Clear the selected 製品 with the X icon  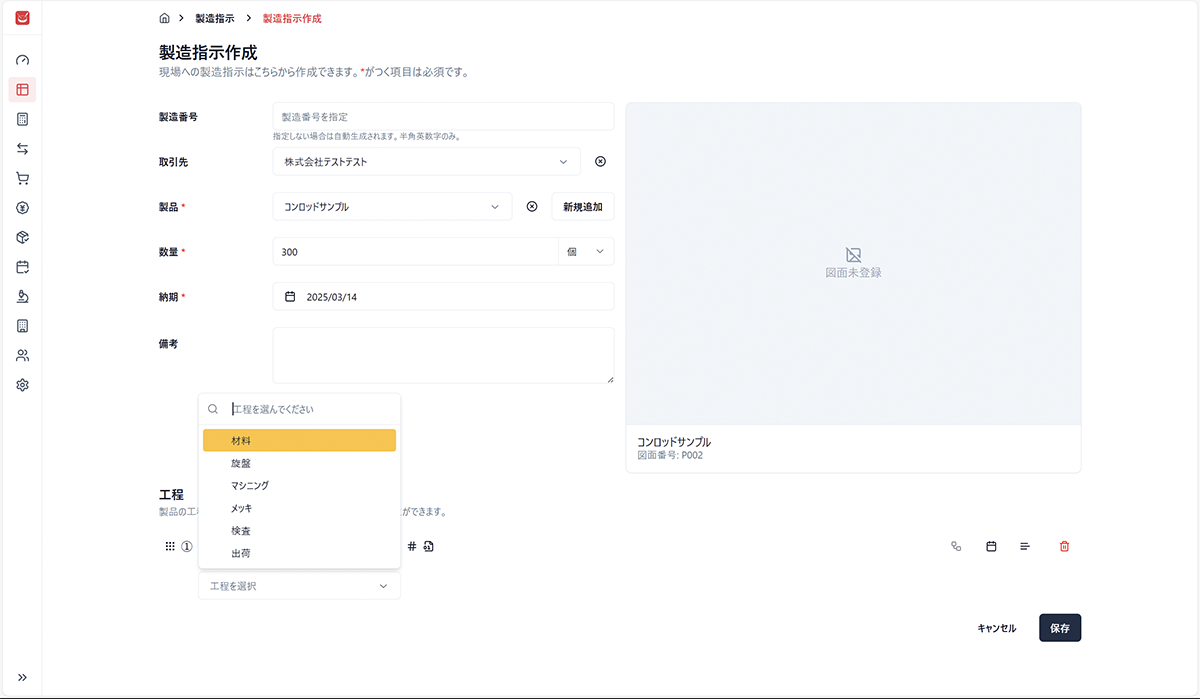tap(532, 207)
